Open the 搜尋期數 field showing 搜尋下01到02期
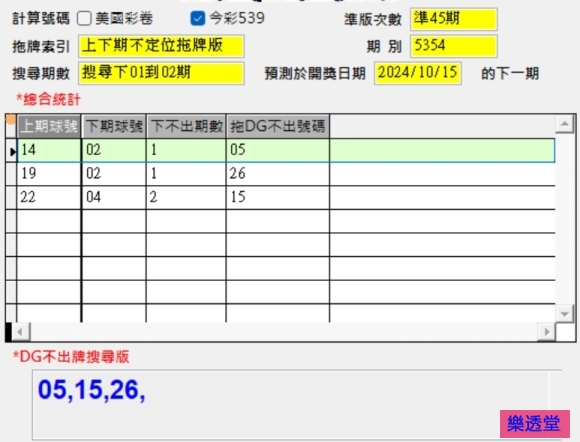580x442 pixels. [x=161, y=73]
